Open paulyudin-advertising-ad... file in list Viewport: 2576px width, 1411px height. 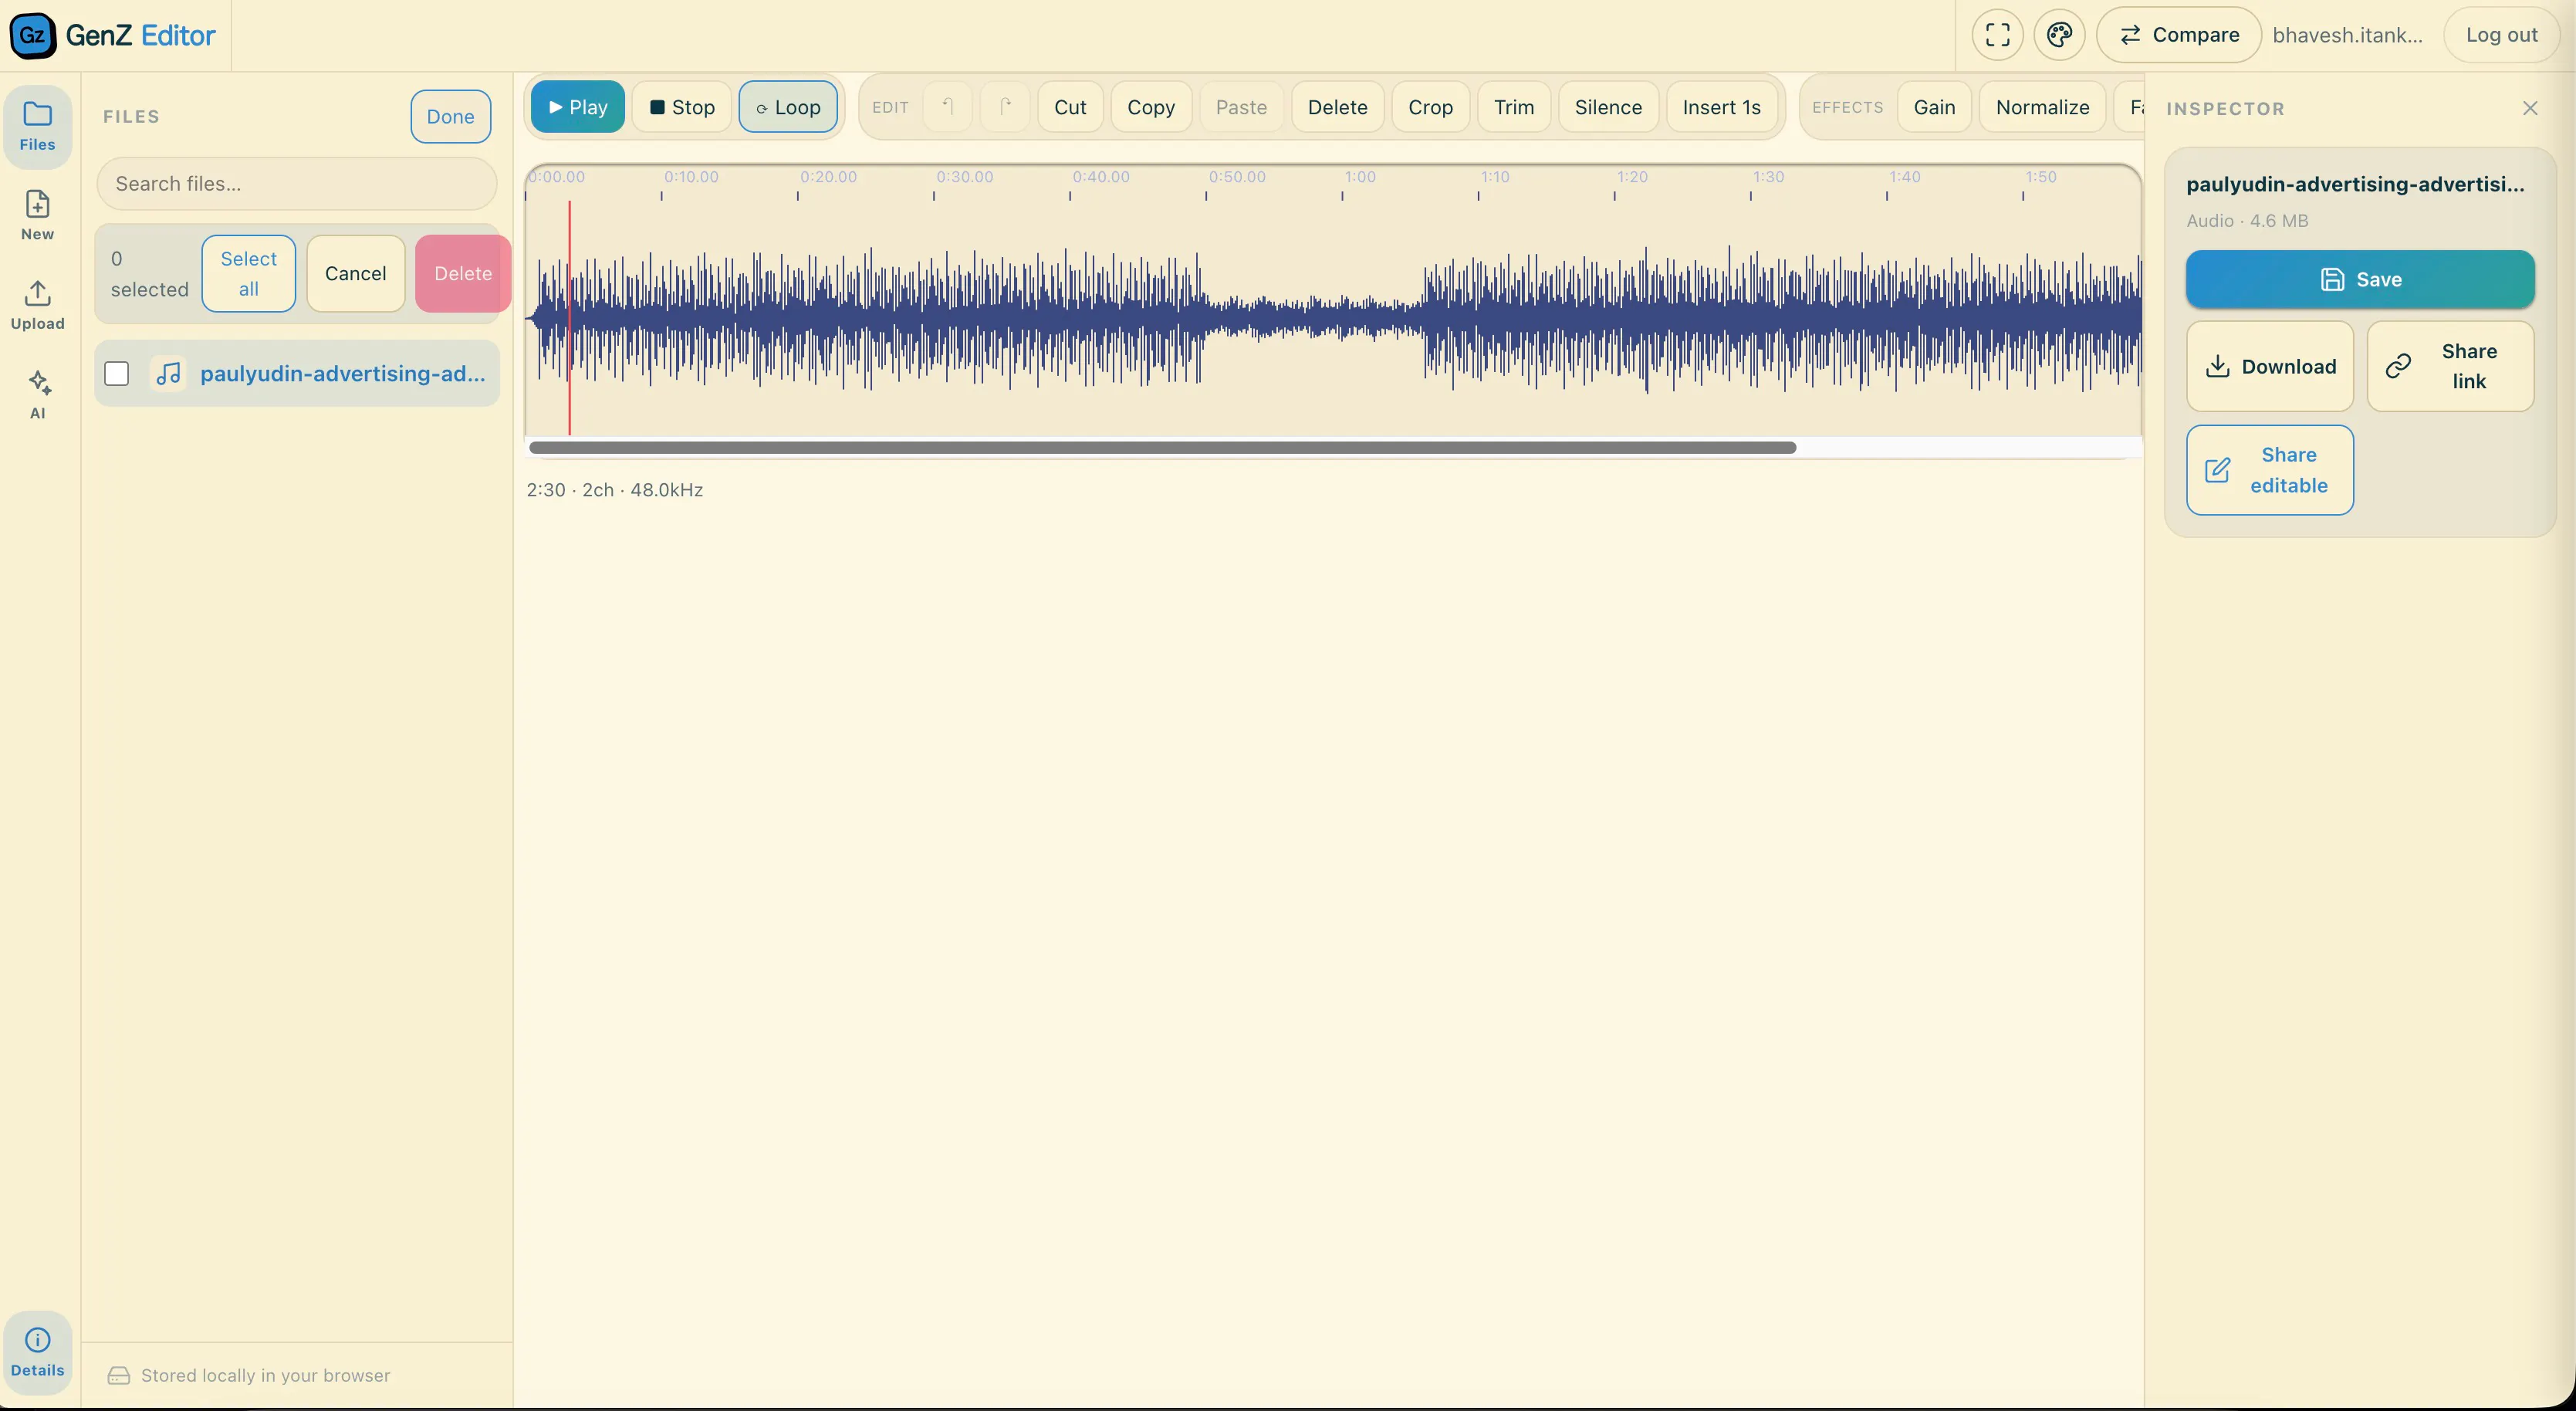click(297, 373)
